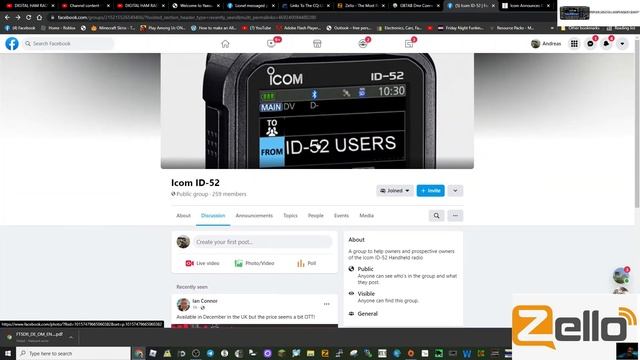
Task: Open the Windows Start menu
Action: [7, 353]
